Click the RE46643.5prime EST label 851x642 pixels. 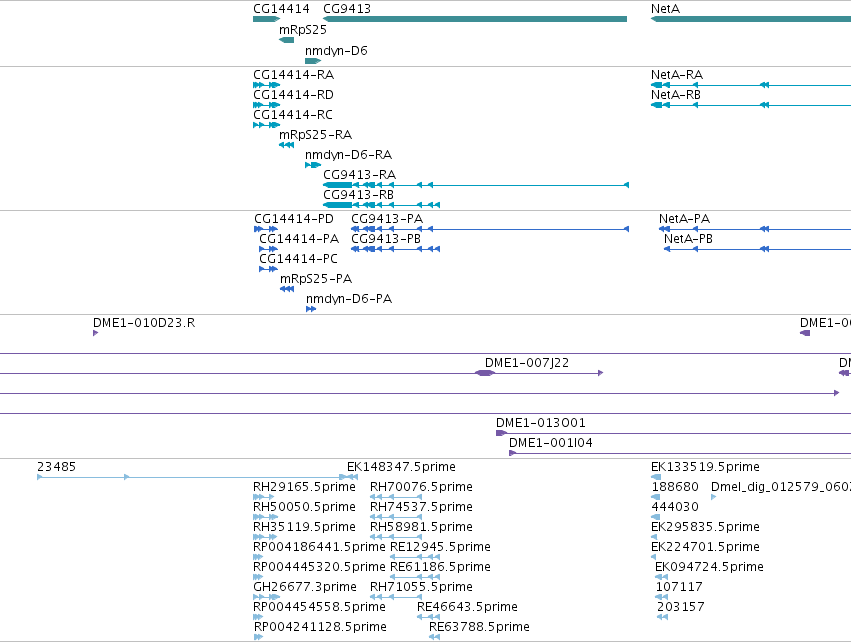pos(467,607)
